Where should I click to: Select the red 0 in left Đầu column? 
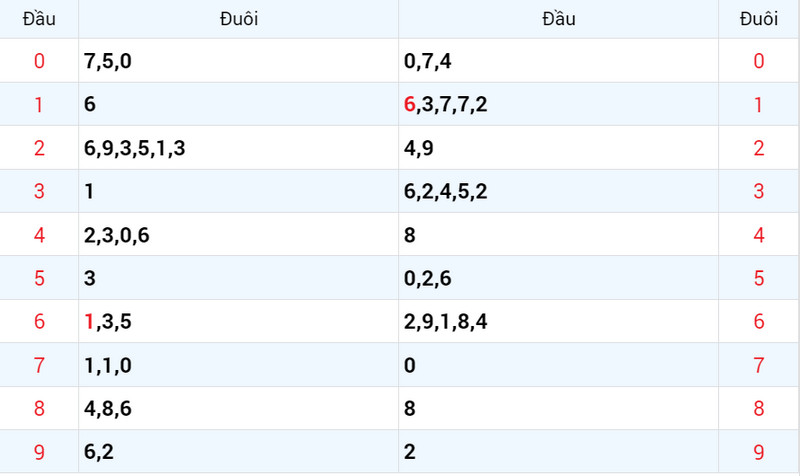(x=39, y=61)
